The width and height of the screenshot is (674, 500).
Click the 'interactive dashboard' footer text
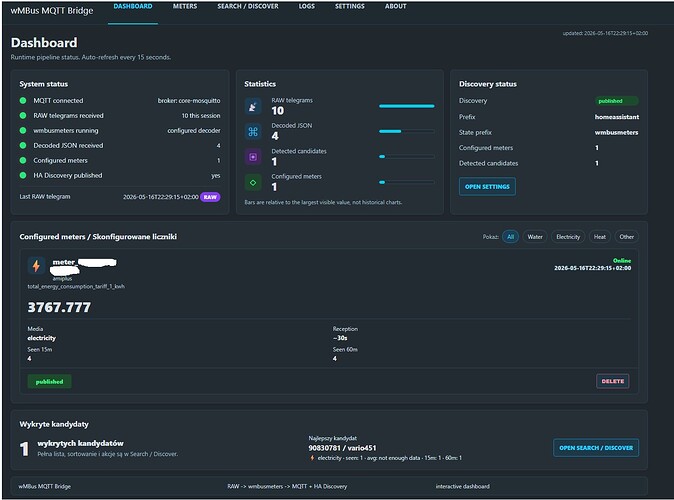(463, 486)
